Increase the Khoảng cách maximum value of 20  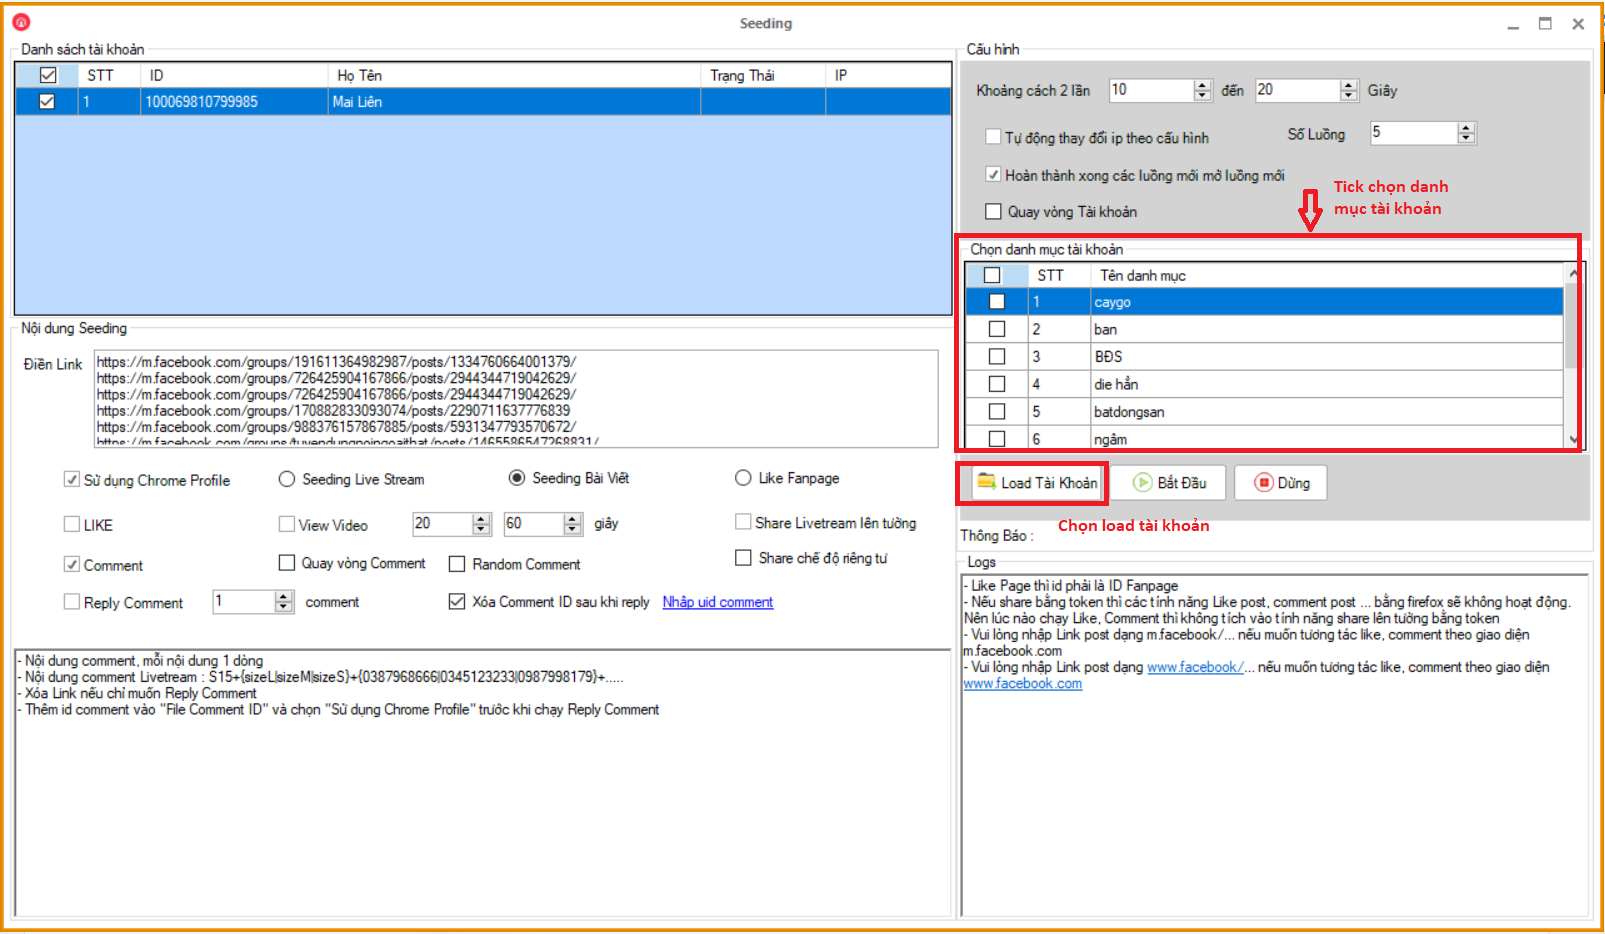(1349, 85)
